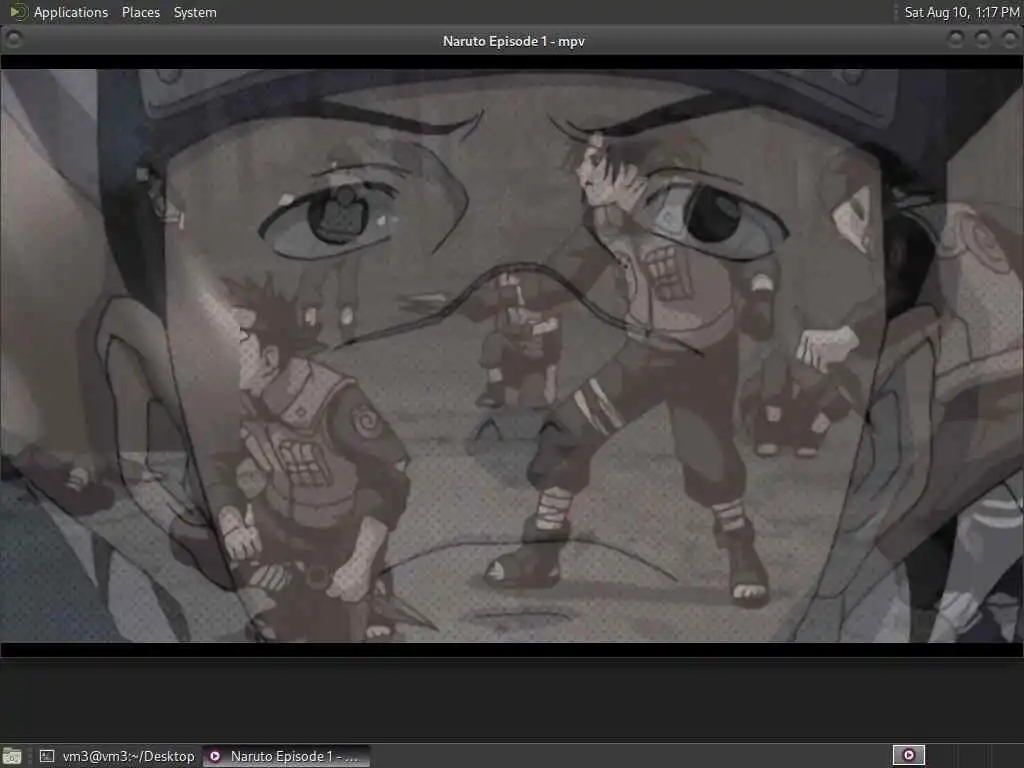The height and width of the screenshot is (768, 1024).
Task: Minimize the Naruto Episode 1 mpv window
Action: tap(955, 40)
